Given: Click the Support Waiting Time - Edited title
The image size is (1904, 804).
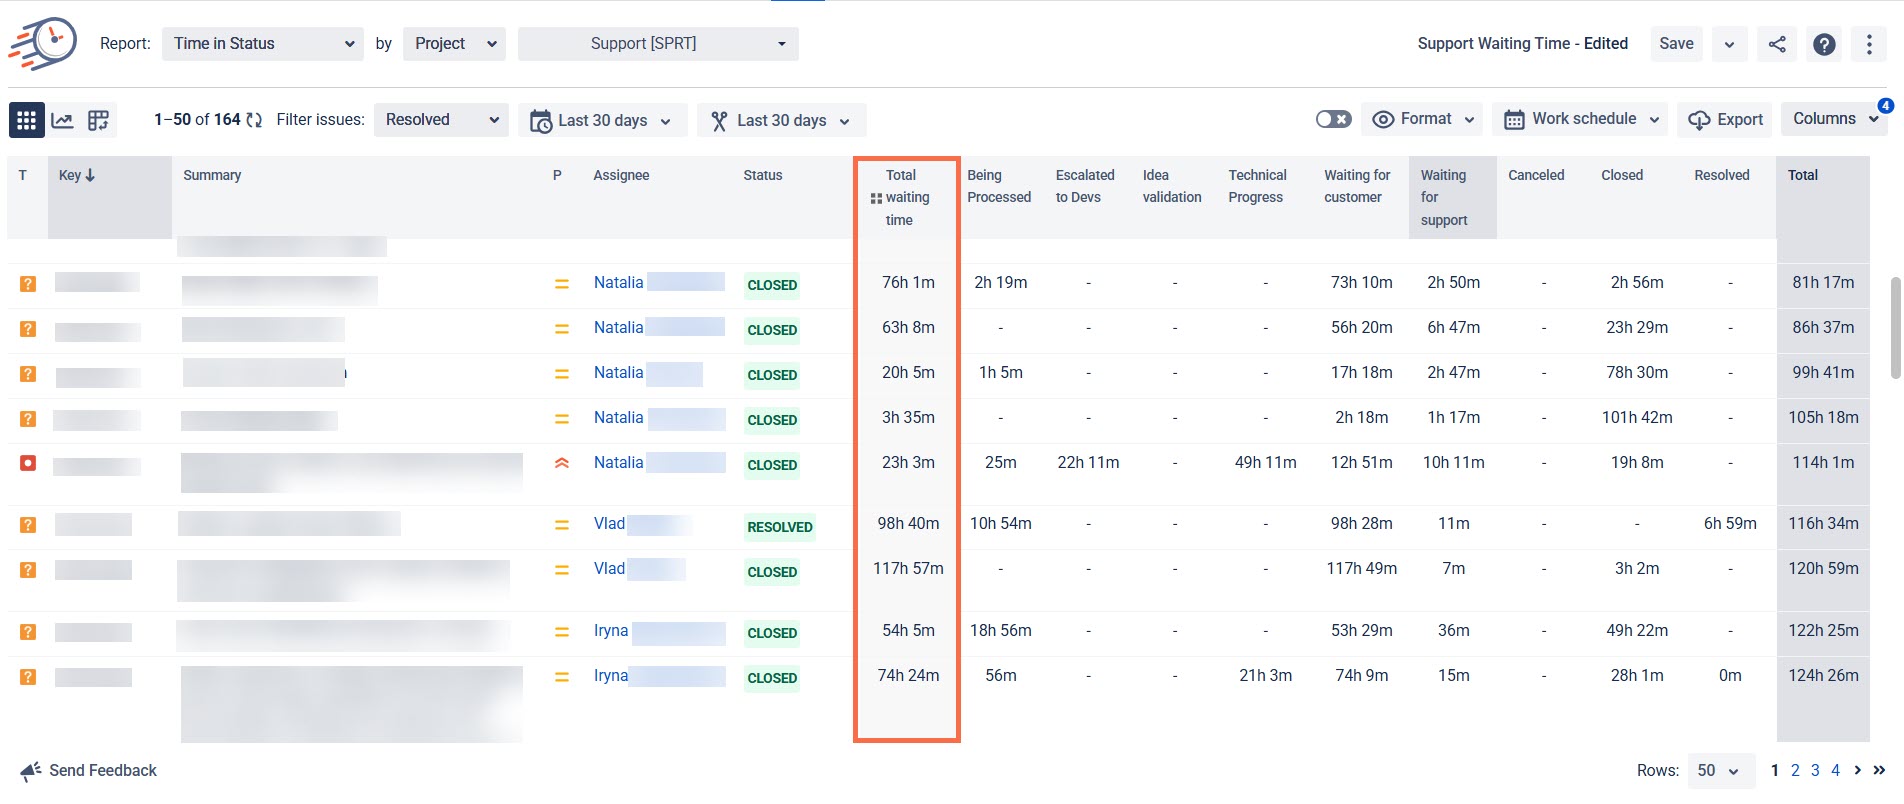Looking at the screenshot, I should 1522,44.
